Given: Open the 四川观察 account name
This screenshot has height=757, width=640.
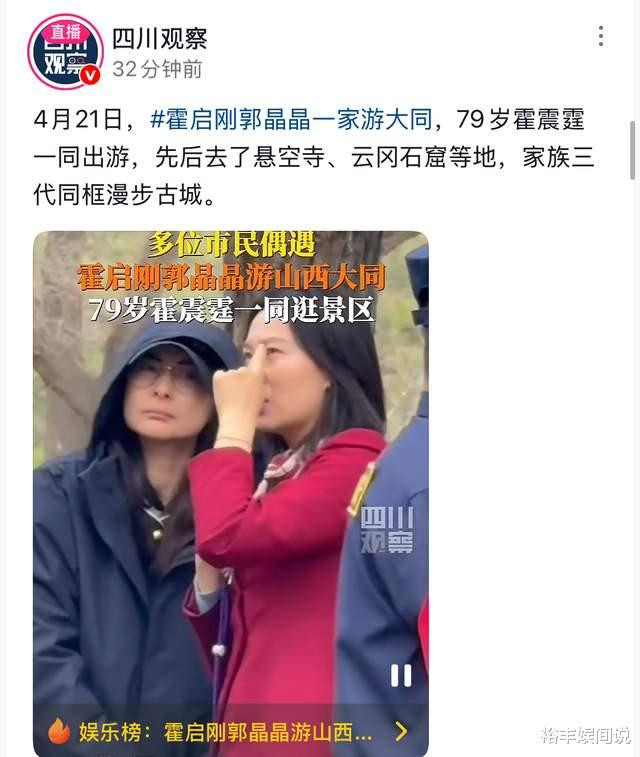Looking at the screenshot, I should click(160, 39).
